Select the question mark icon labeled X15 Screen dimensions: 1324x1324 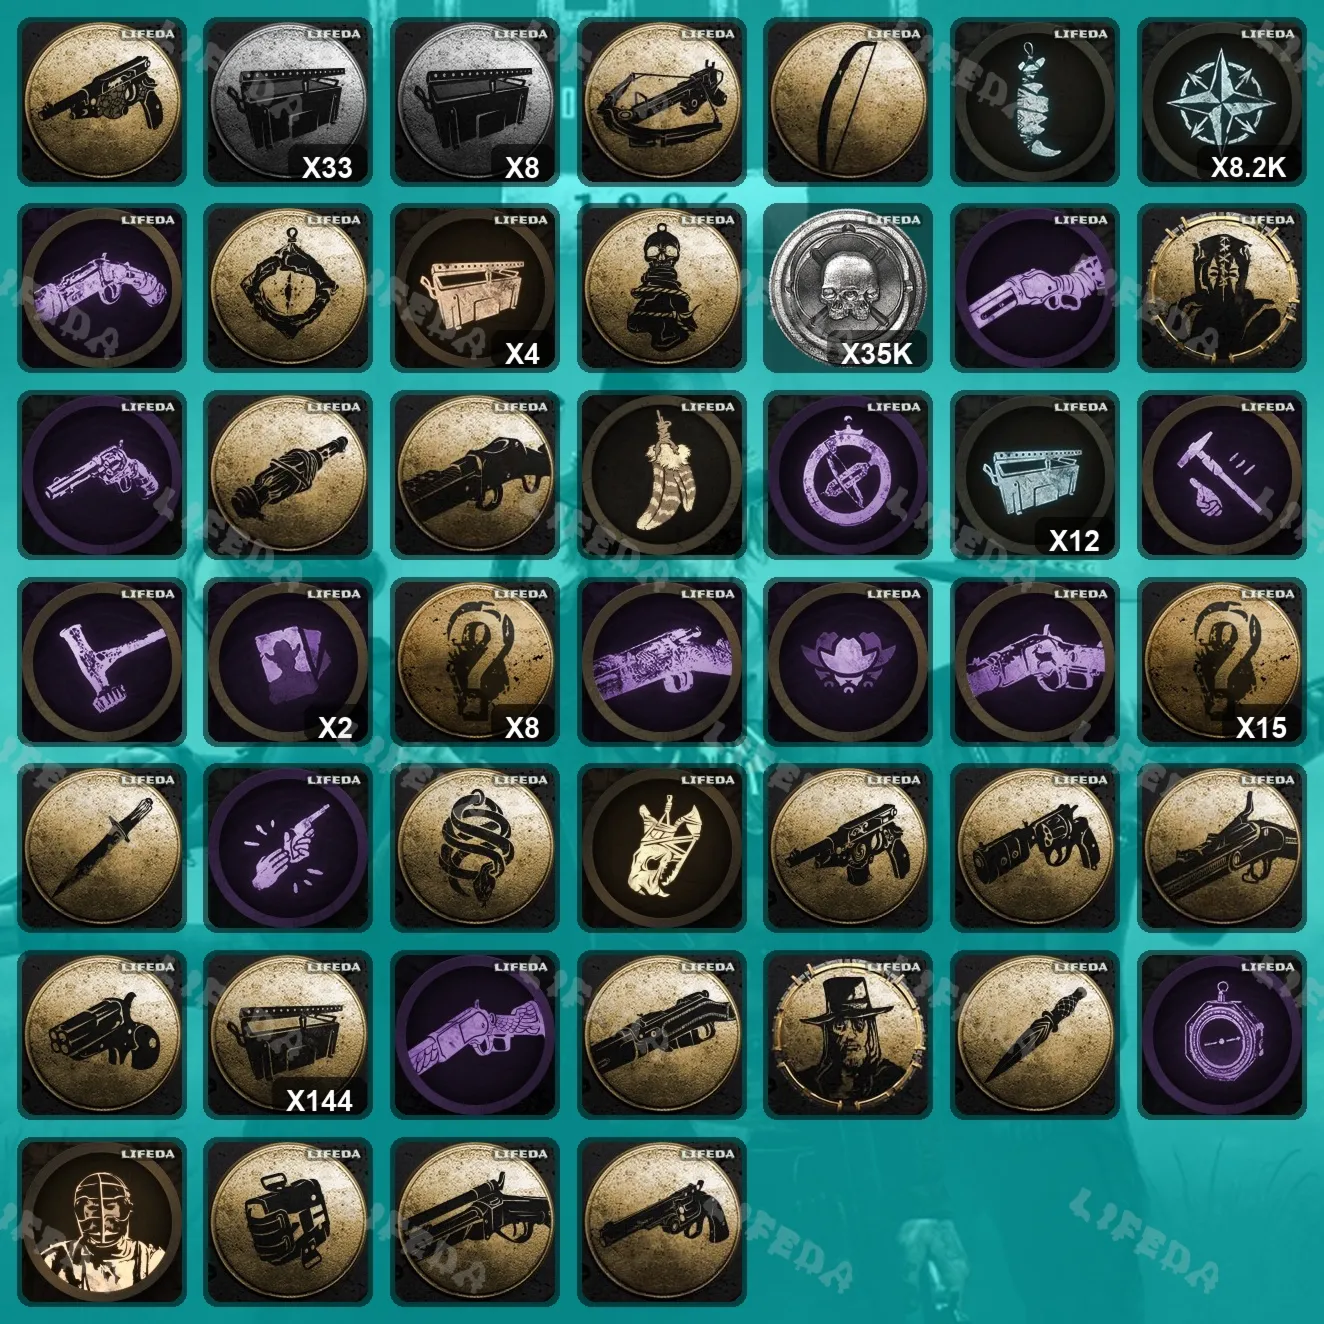(x=1221, y=662)
